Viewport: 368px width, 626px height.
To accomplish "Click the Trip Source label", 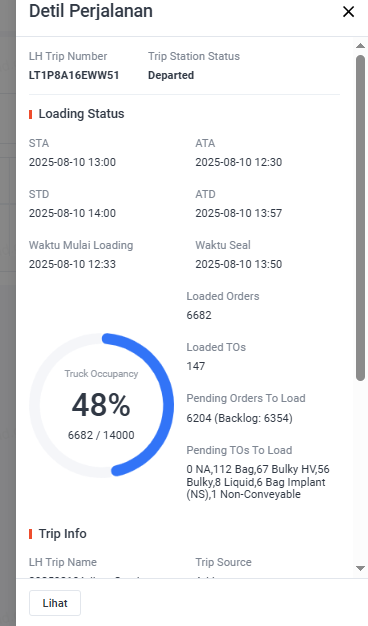I will coord(224,562).
